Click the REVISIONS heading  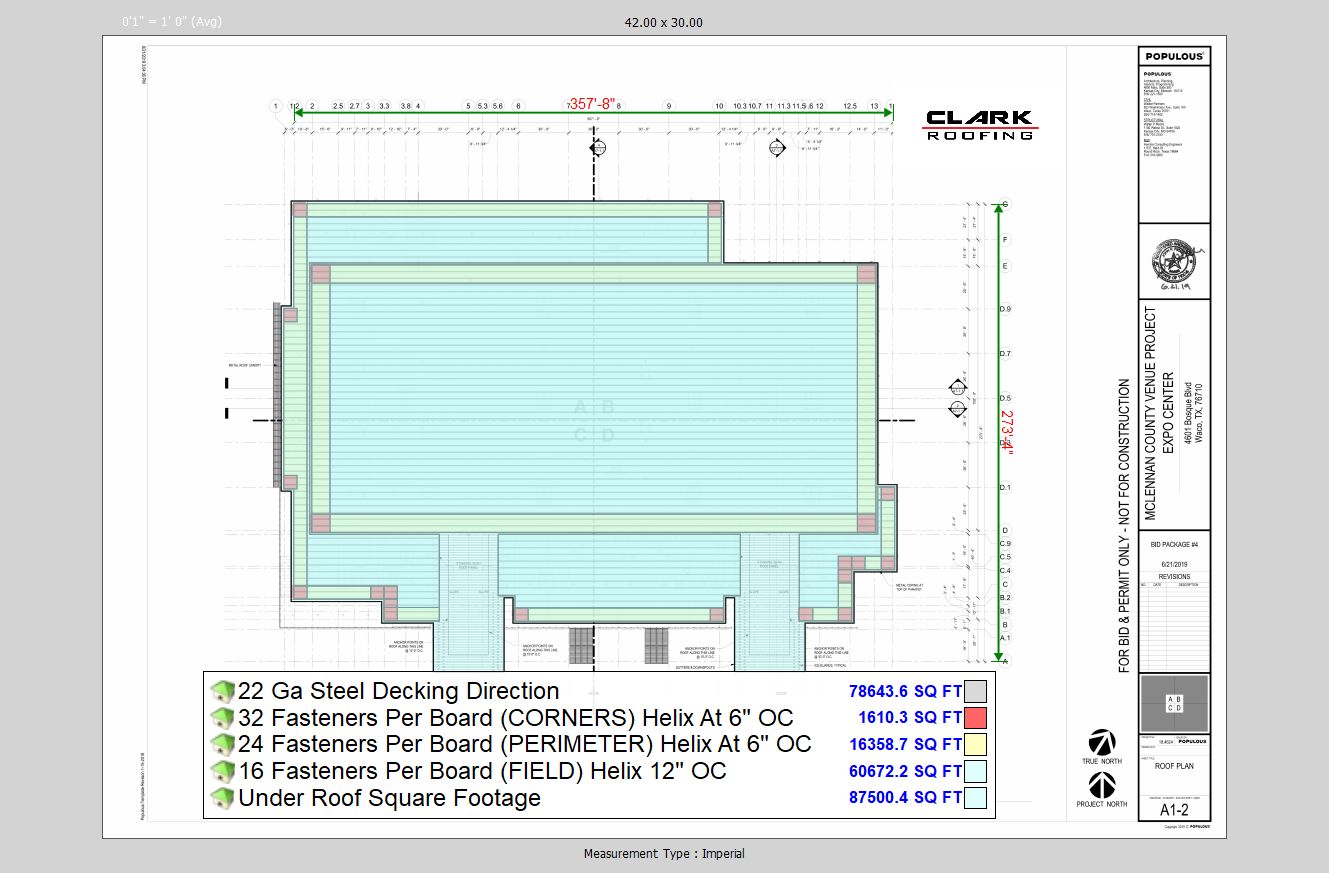(1174, 577)
